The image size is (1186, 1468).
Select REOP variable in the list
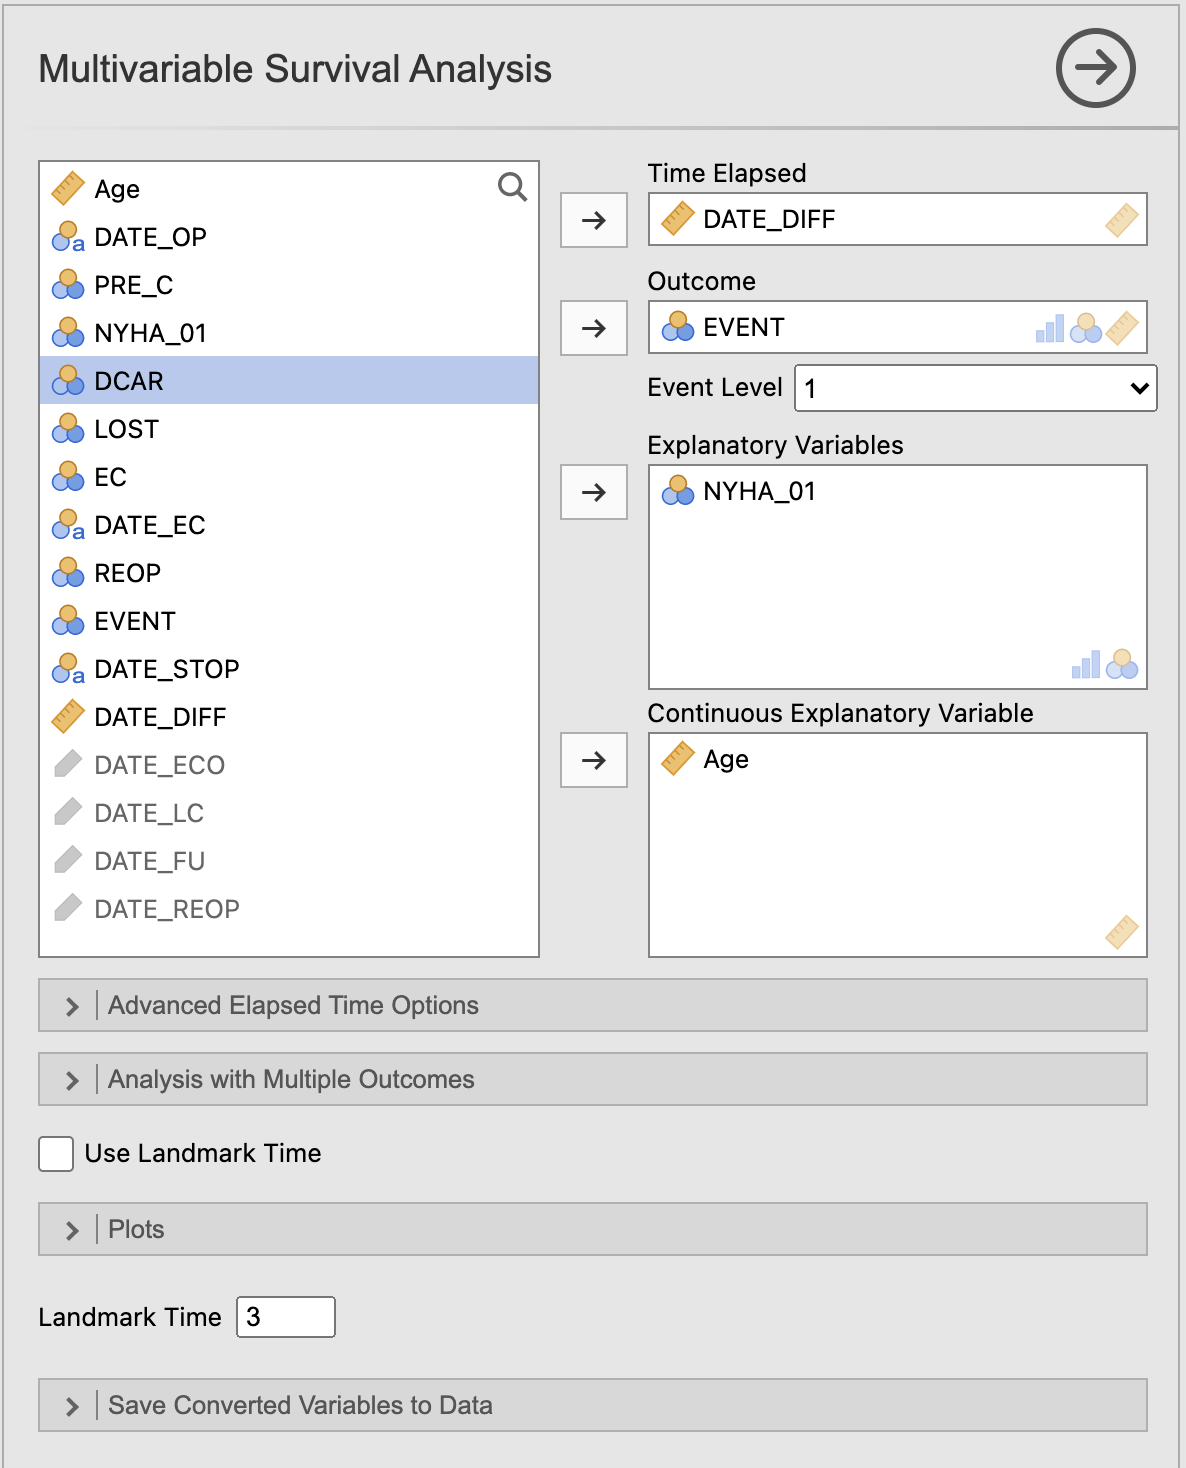pyautogui.click(x=289, y=573)
